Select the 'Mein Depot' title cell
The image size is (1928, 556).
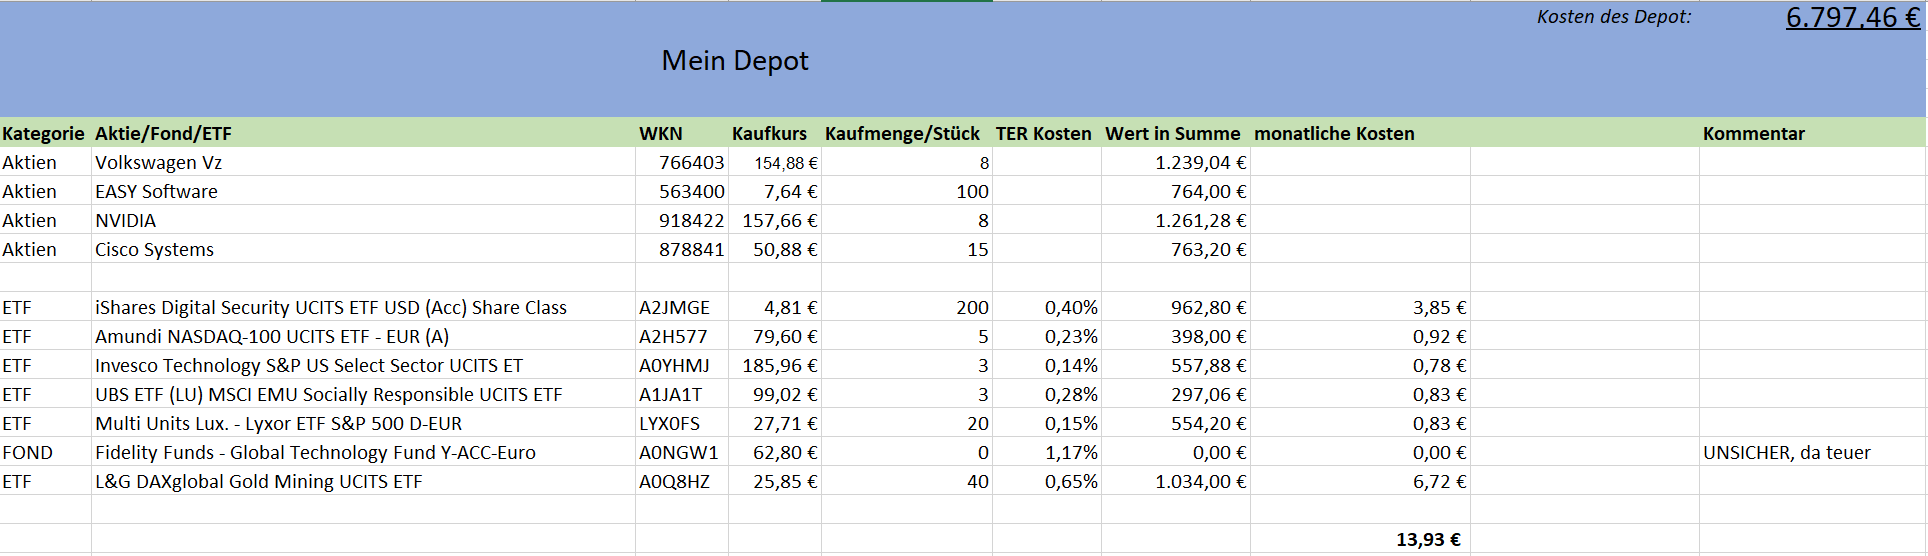tap(735, 61)
